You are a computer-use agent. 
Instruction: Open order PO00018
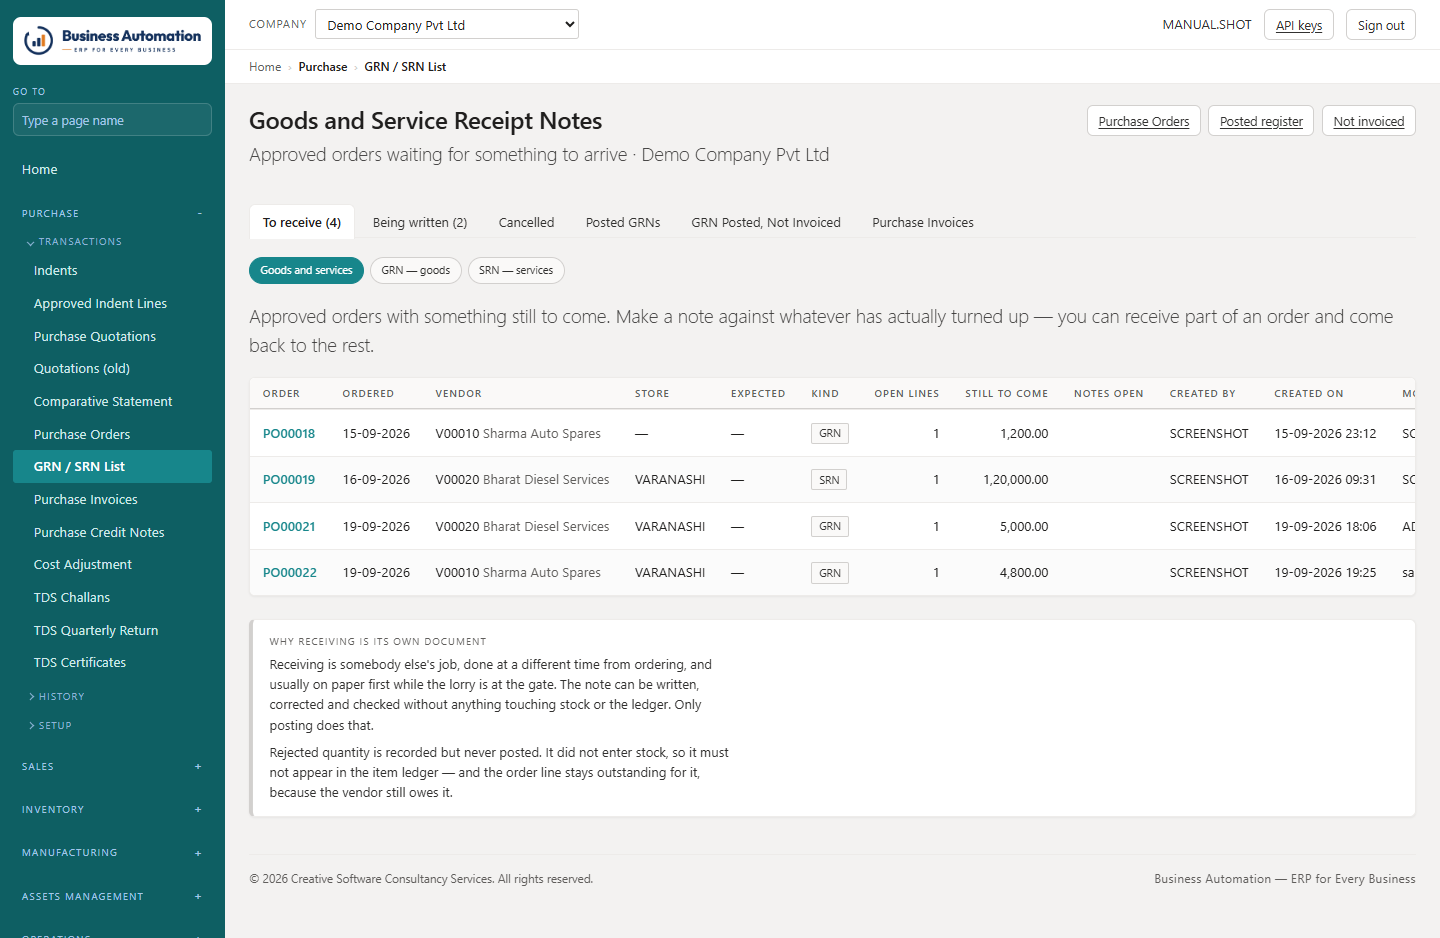click(289, 434)
